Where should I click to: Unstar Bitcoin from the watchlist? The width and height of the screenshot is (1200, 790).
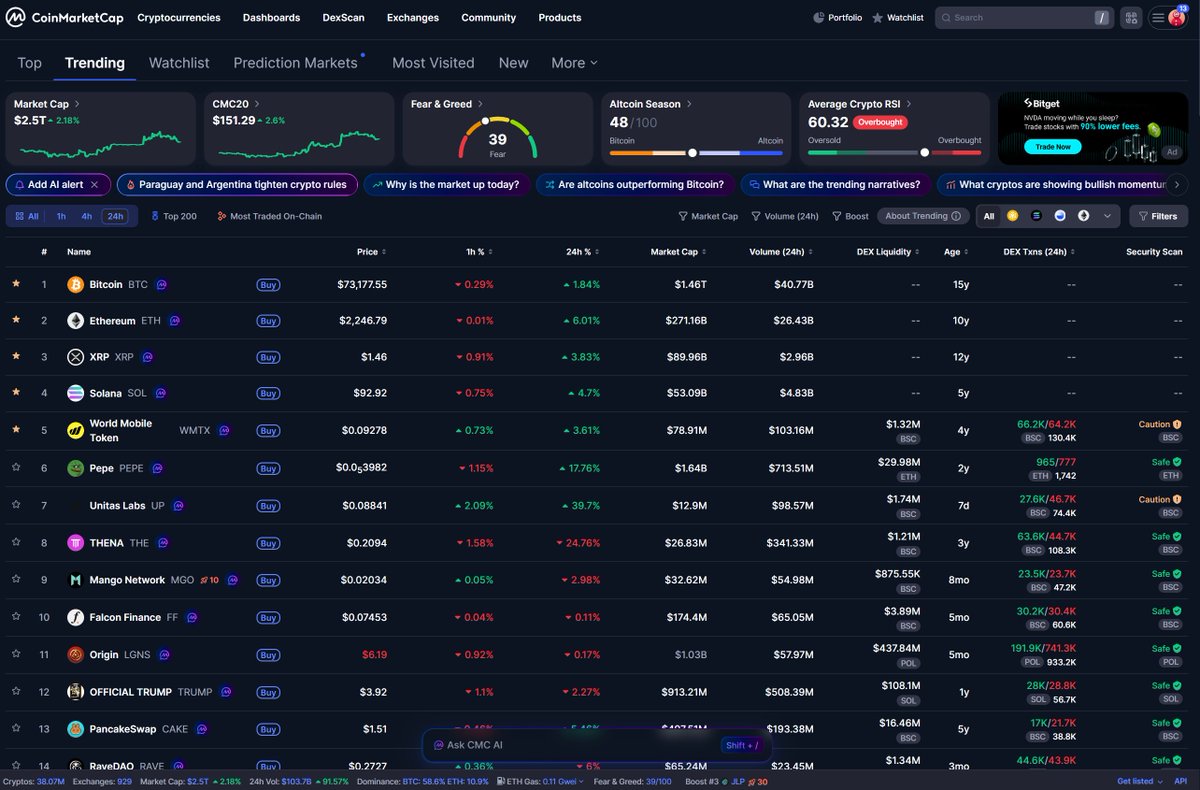[x=16, y=284]
